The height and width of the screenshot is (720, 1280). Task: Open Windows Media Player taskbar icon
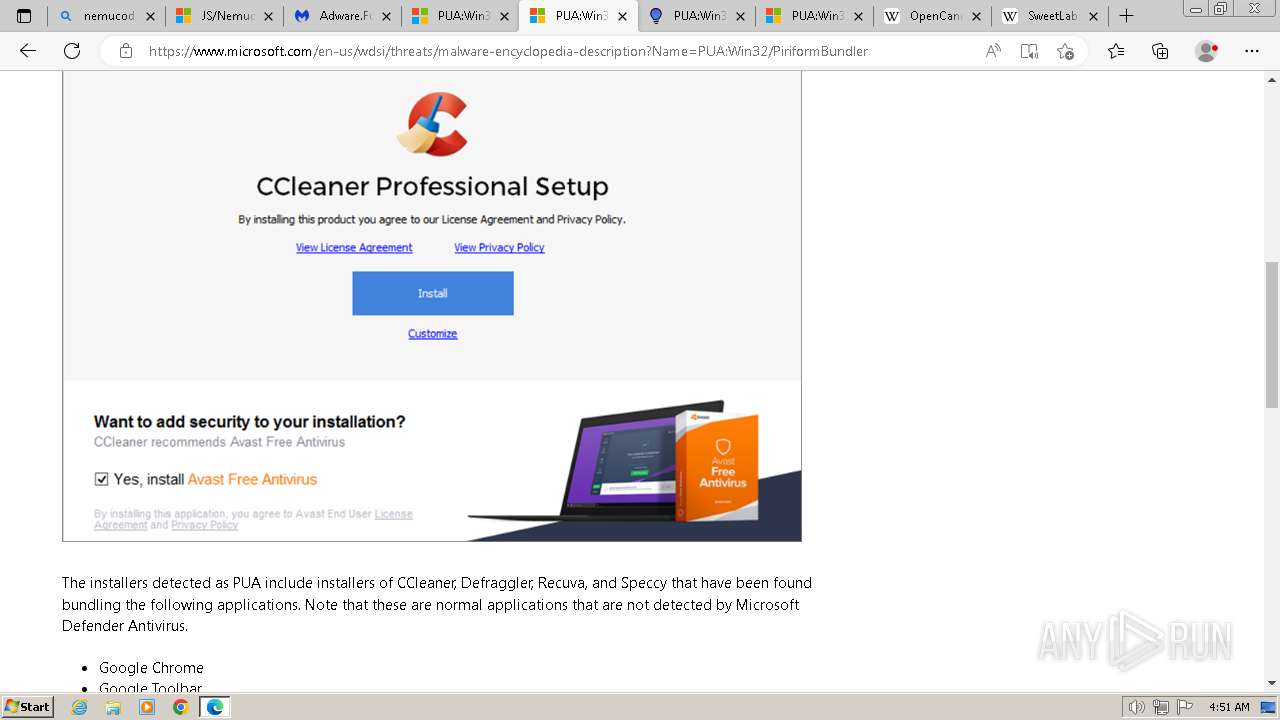coord(147,707)
